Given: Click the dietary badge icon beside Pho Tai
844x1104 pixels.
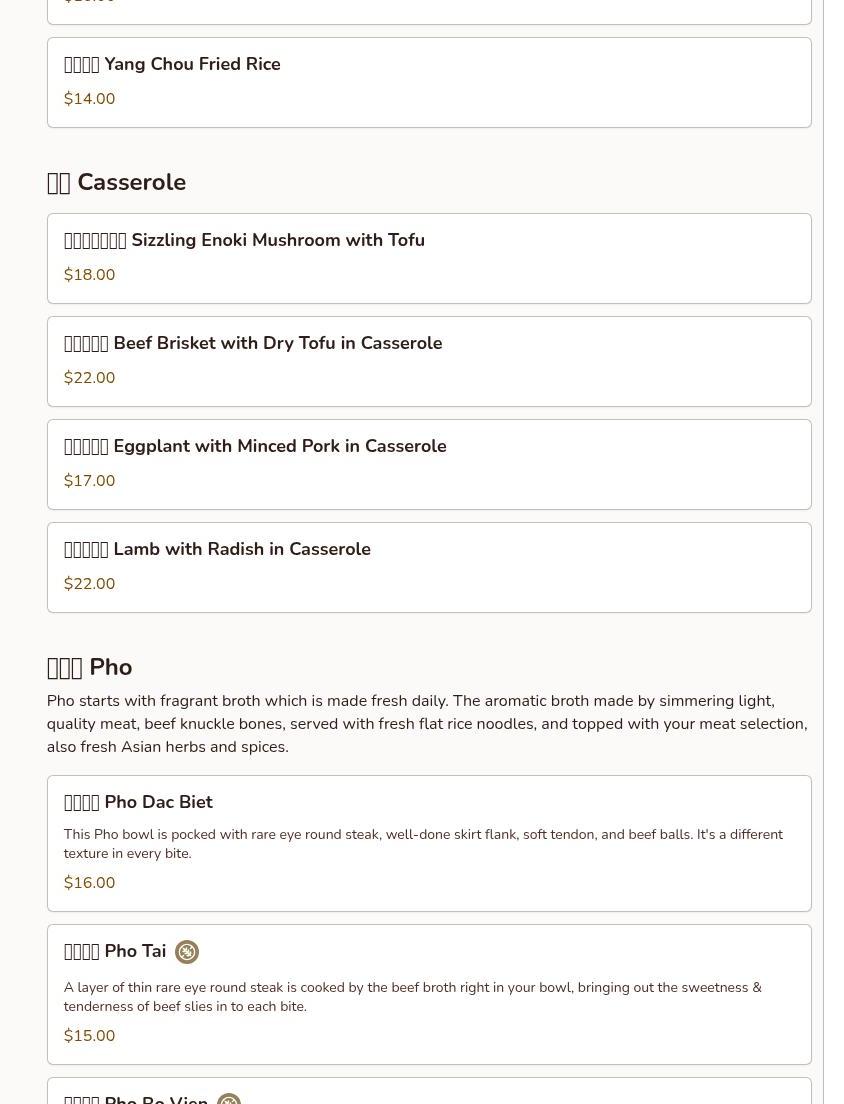Looking at the screenshot, I should [187, 952].
